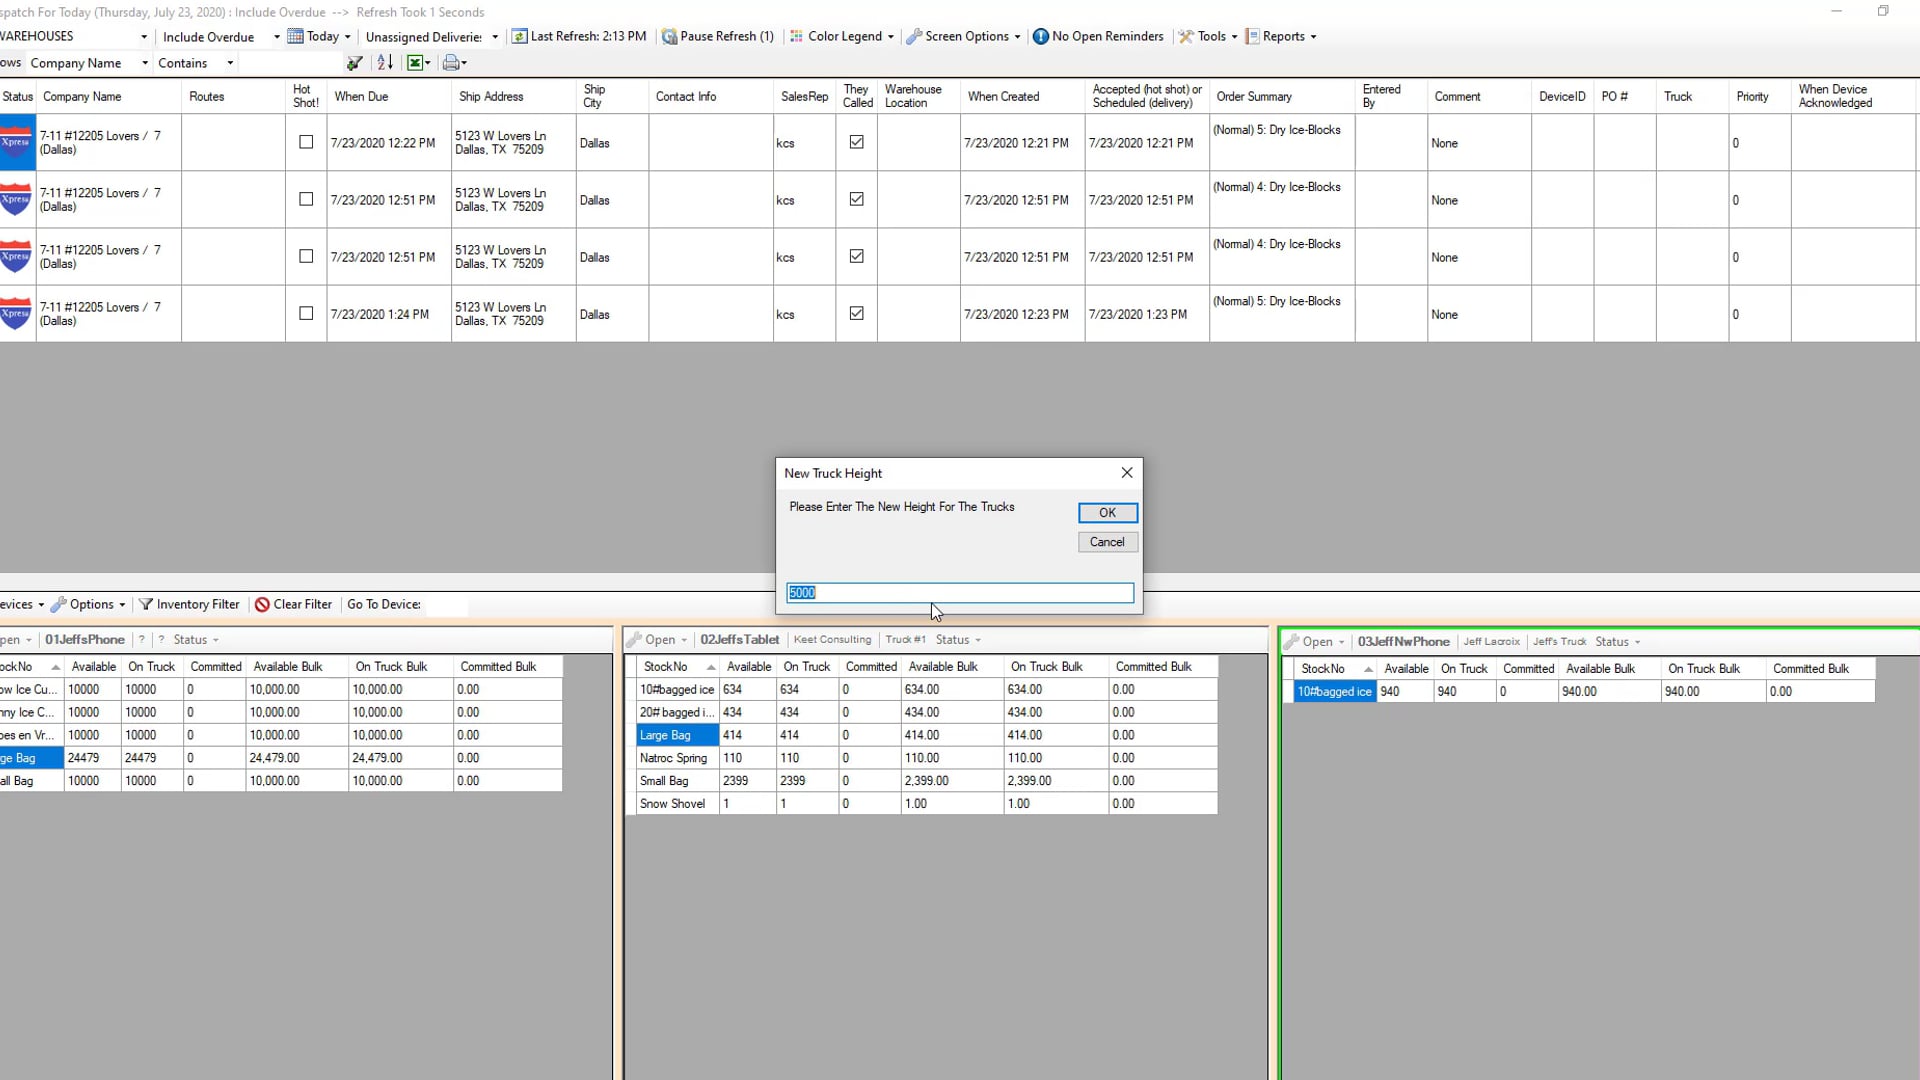The image size is (1920, 1080).
Task: Check Hot Shot box for 12:22 PM order
Action: tap(306, 142)
